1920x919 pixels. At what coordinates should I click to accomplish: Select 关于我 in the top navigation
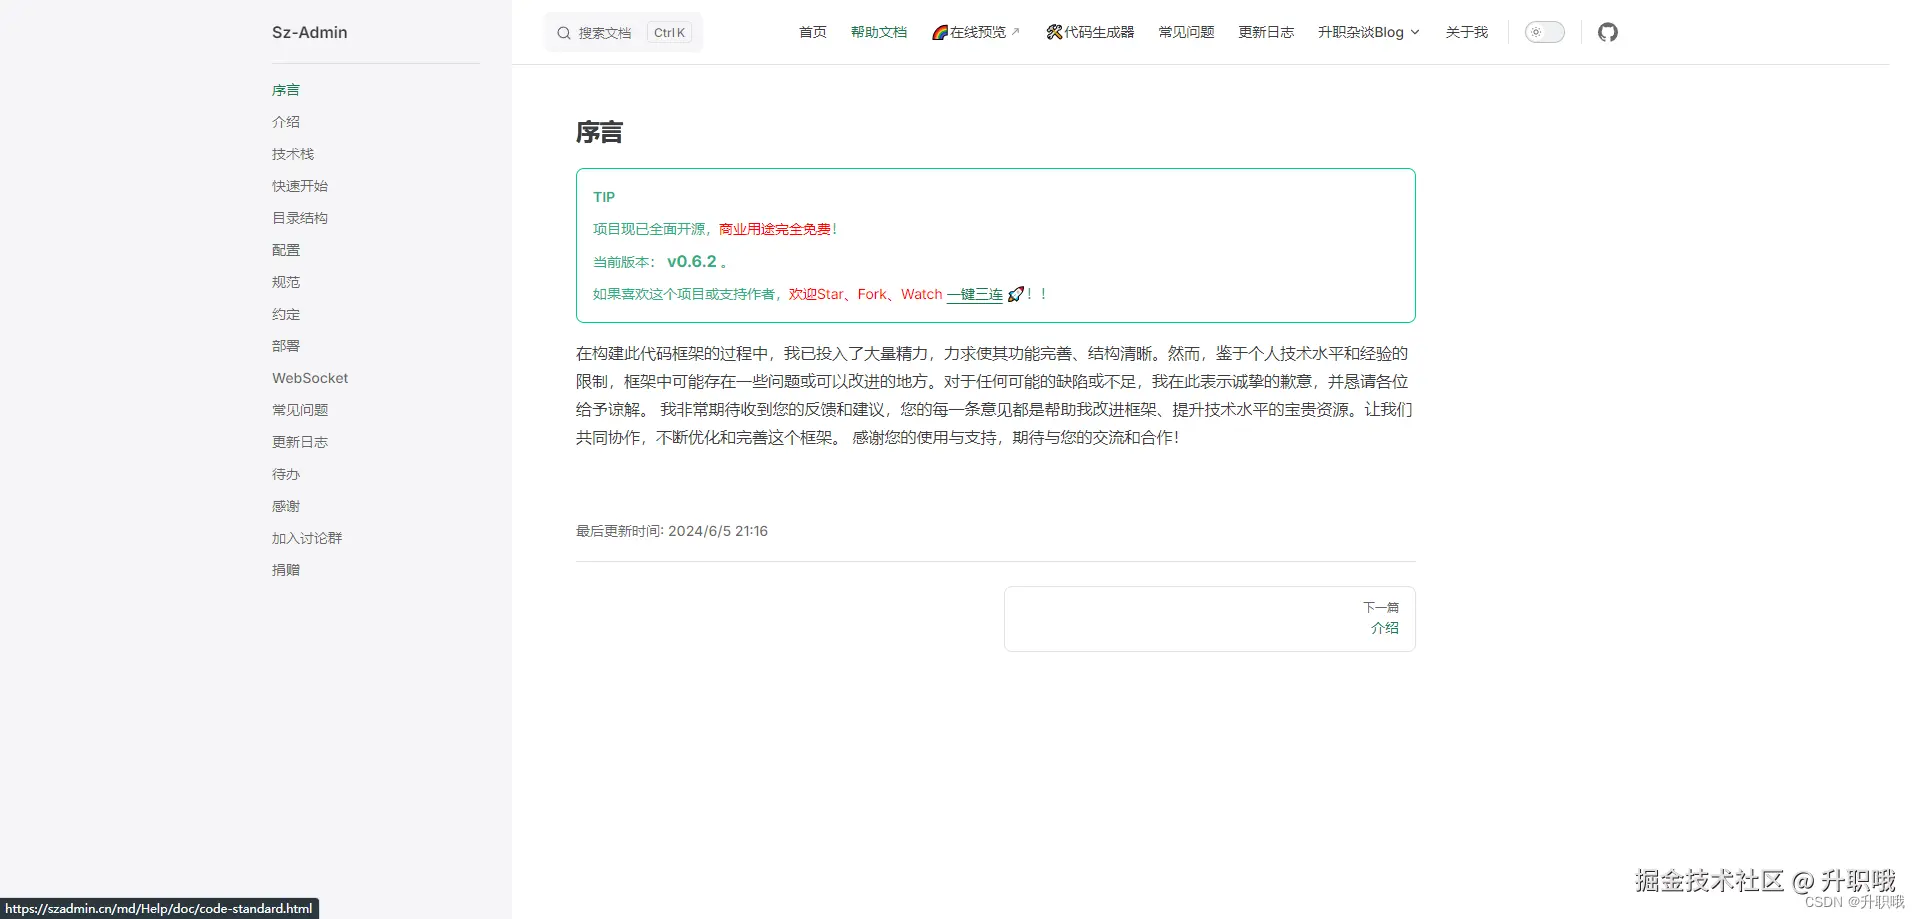[x=1466, y=32]
